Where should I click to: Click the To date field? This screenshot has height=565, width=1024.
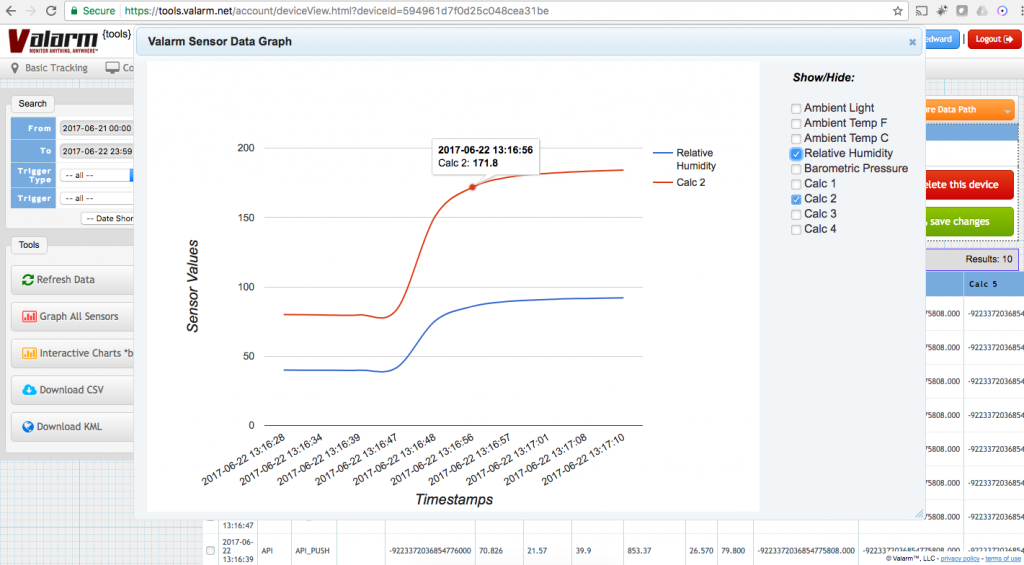[96, 151]
